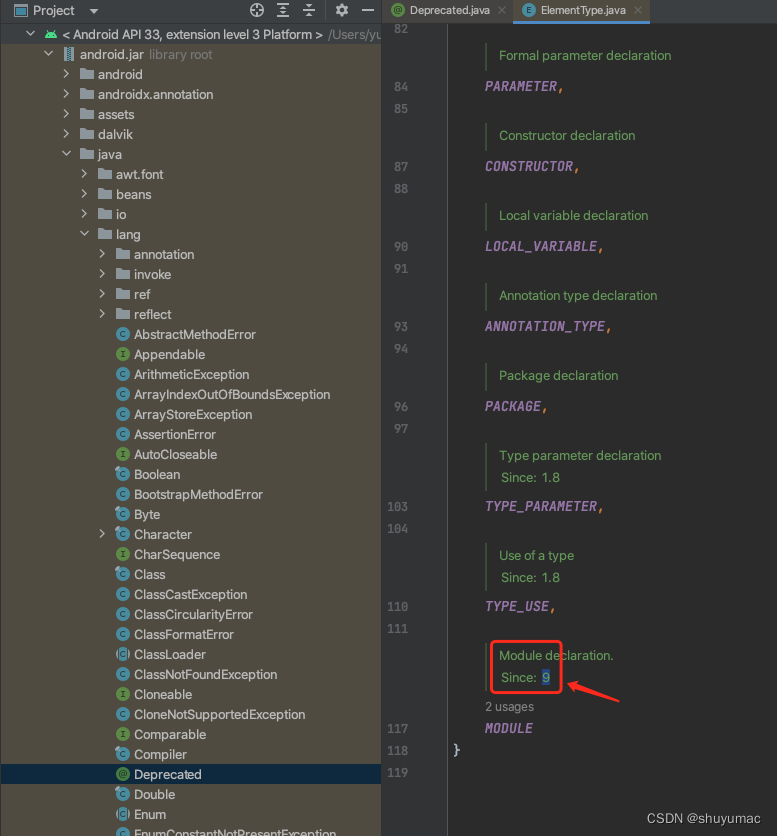Click the Collapse All icon in Project toolbar
The image size is (777, 836).
click(308, 10)
